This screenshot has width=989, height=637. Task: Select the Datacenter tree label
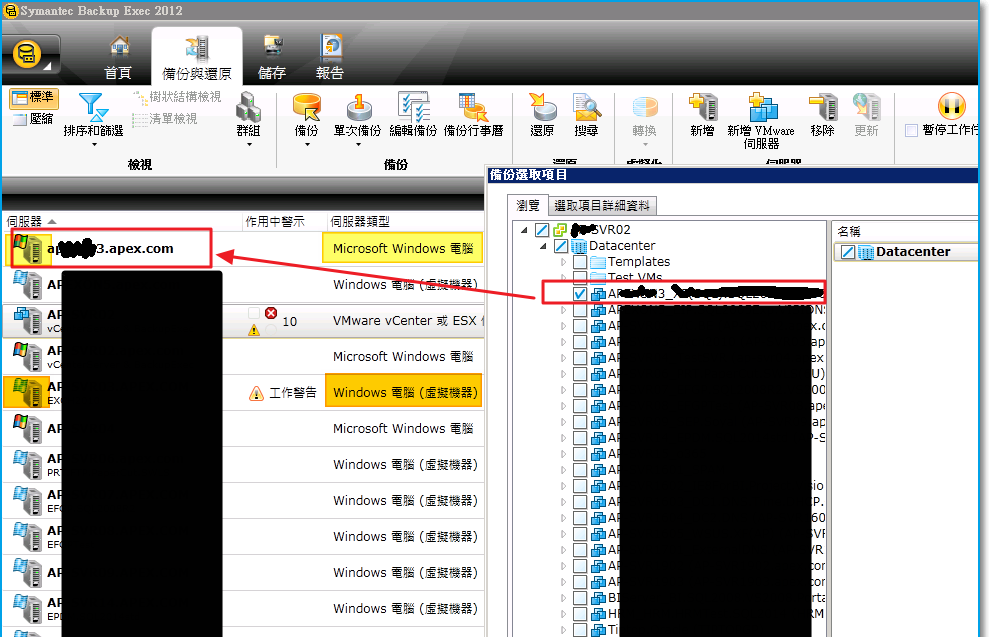point(622,246)
